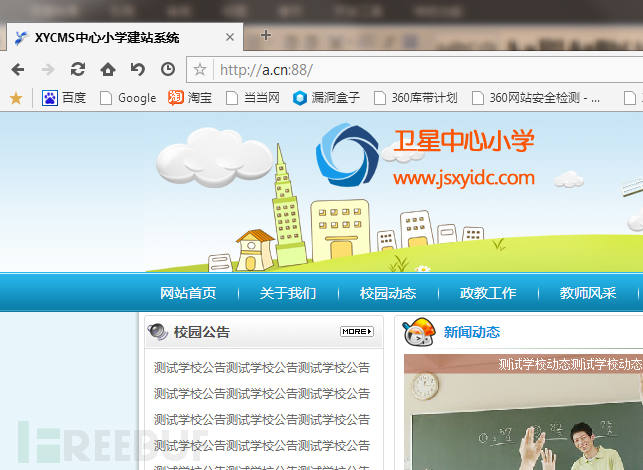
Task: Click the www.jsxyidc.com banner text
Action: click(464, 179)
